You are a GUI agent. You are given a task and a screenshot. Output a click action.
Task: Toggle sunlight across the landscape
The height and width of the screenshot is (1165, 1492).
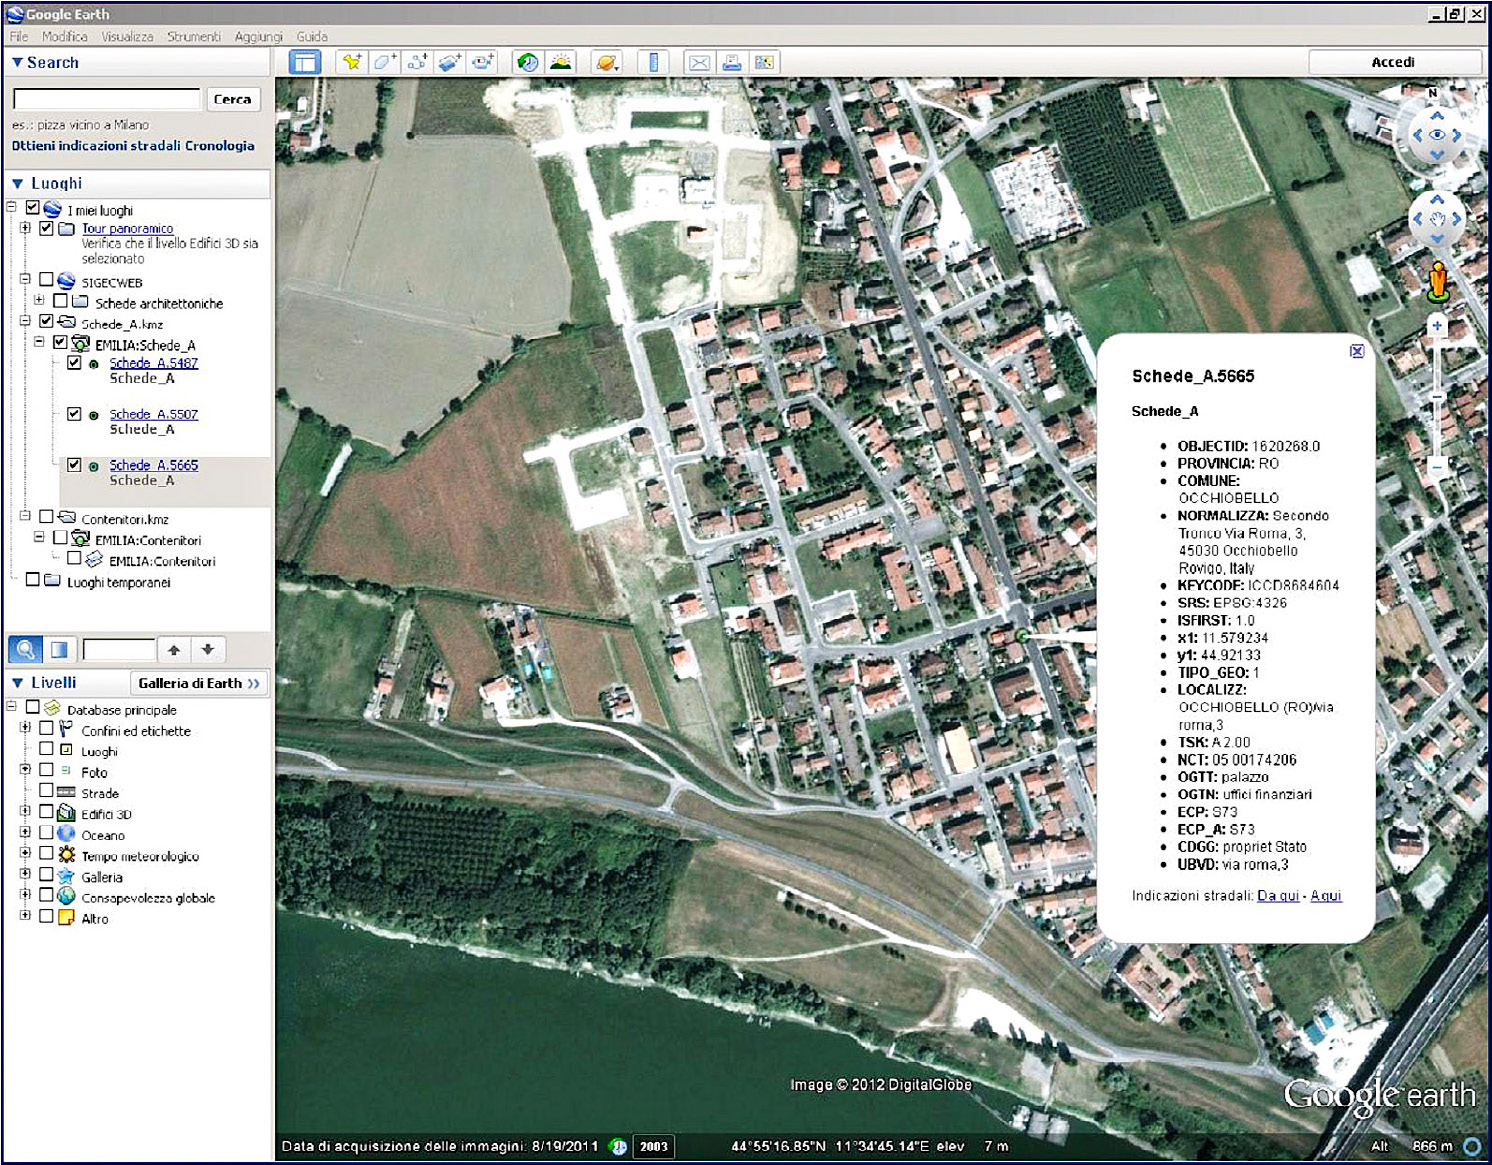tap(560, 62)
